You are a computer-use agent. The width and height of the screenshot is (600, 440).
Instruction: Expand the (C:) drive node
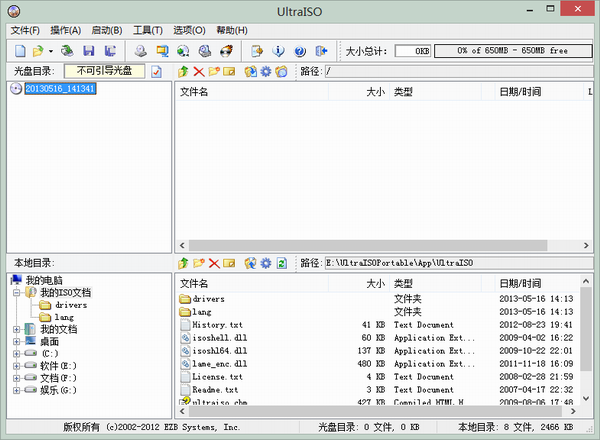tap(16, 354)
